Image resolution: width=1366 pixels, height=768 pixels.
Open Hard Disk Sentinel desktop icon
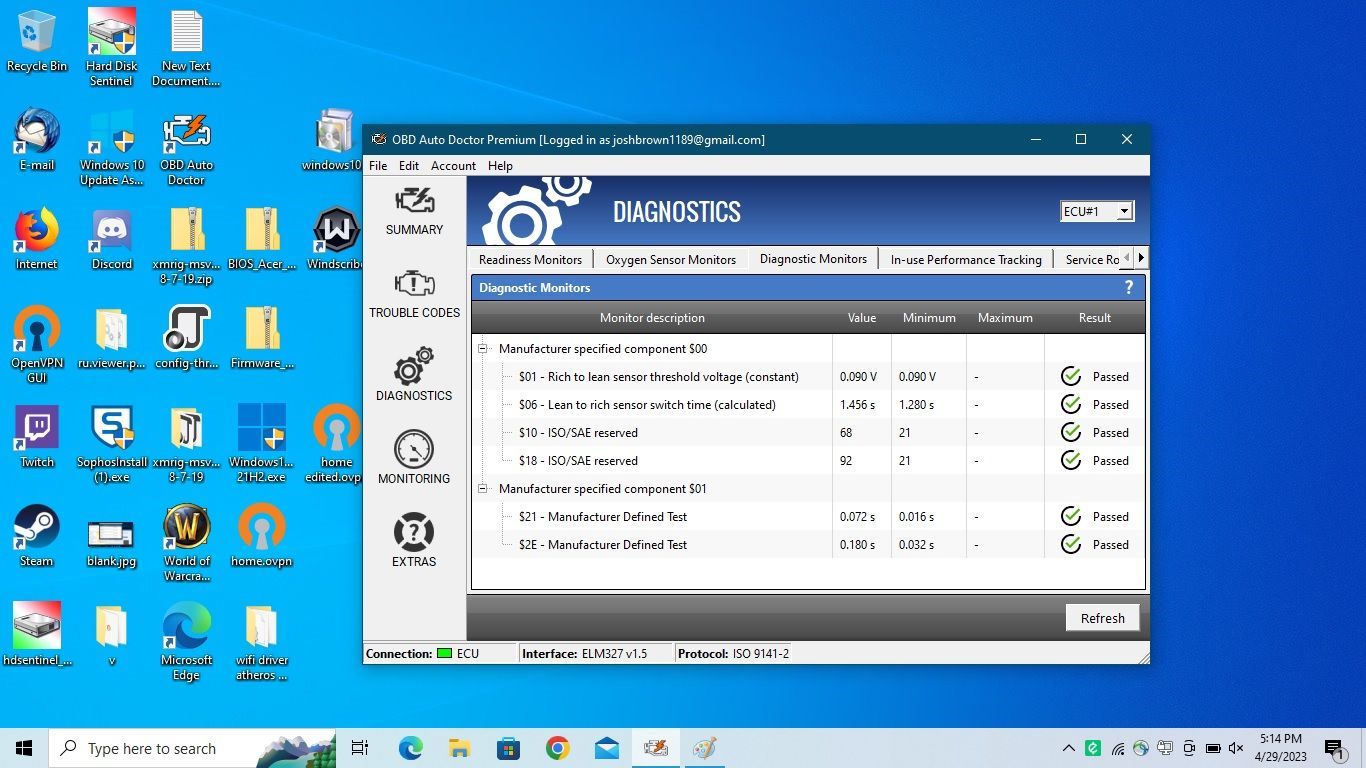coord(111,48)
